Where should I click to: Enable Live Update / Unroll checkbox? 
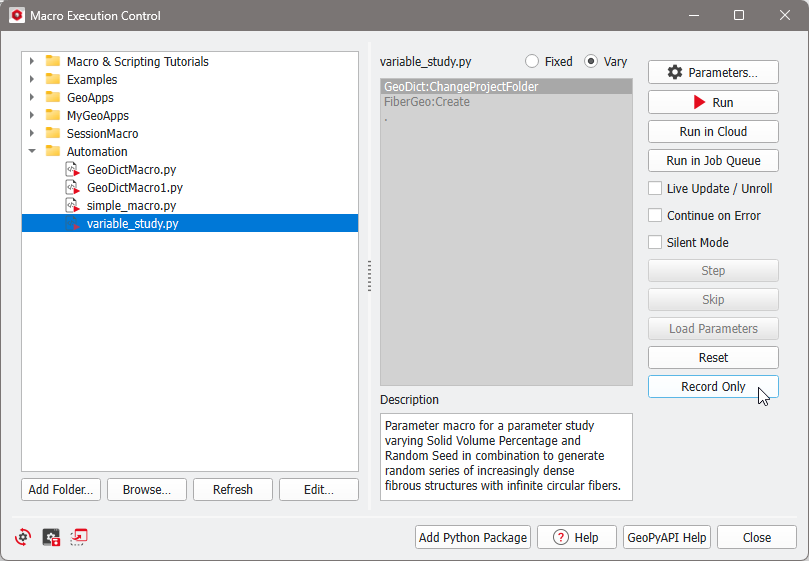pyautogui.click(x=655, y=188)
